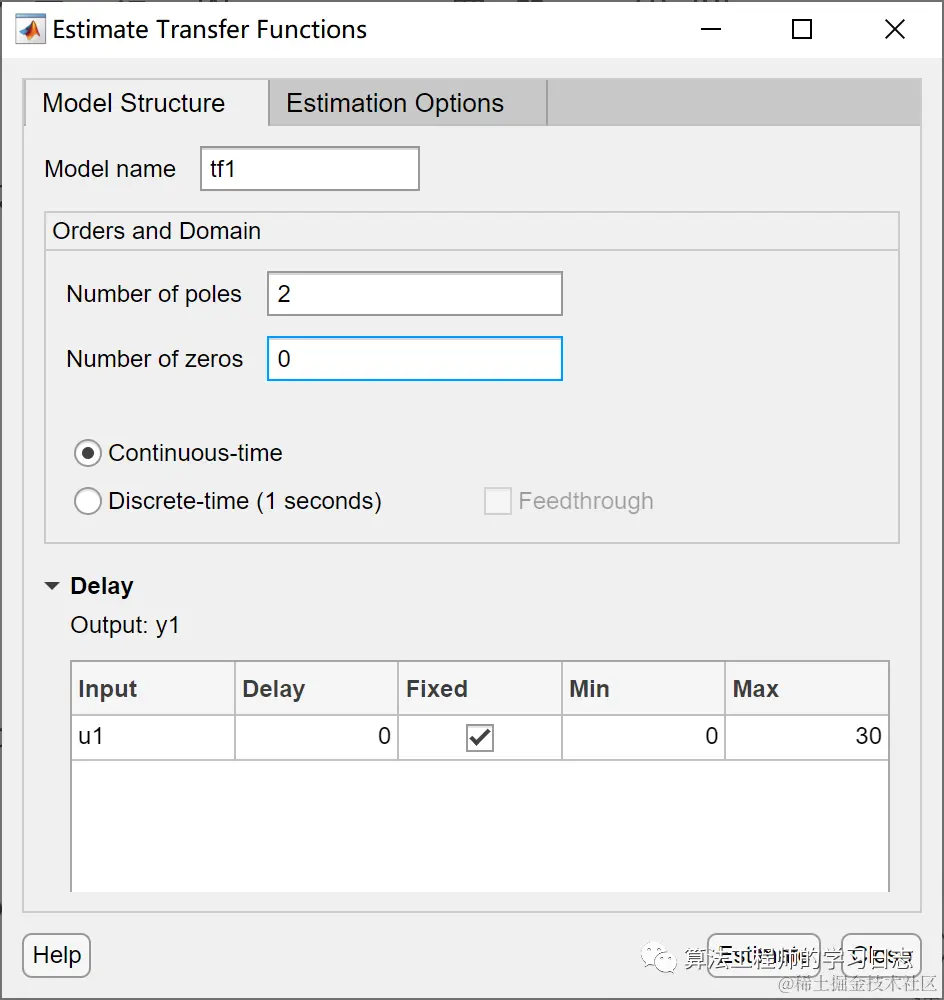Viewport: 944px width, 1000px height.
Task: Uncheck the Fixed checkbox for input u1
Action: pos(480,738)
